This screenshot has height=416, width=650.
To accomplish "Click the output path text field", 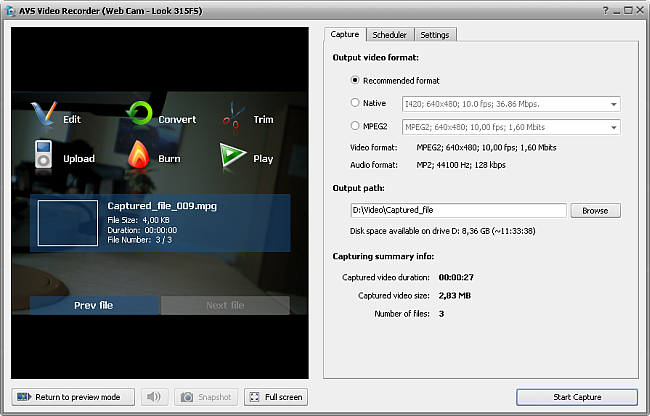I will tap(458, 210).
